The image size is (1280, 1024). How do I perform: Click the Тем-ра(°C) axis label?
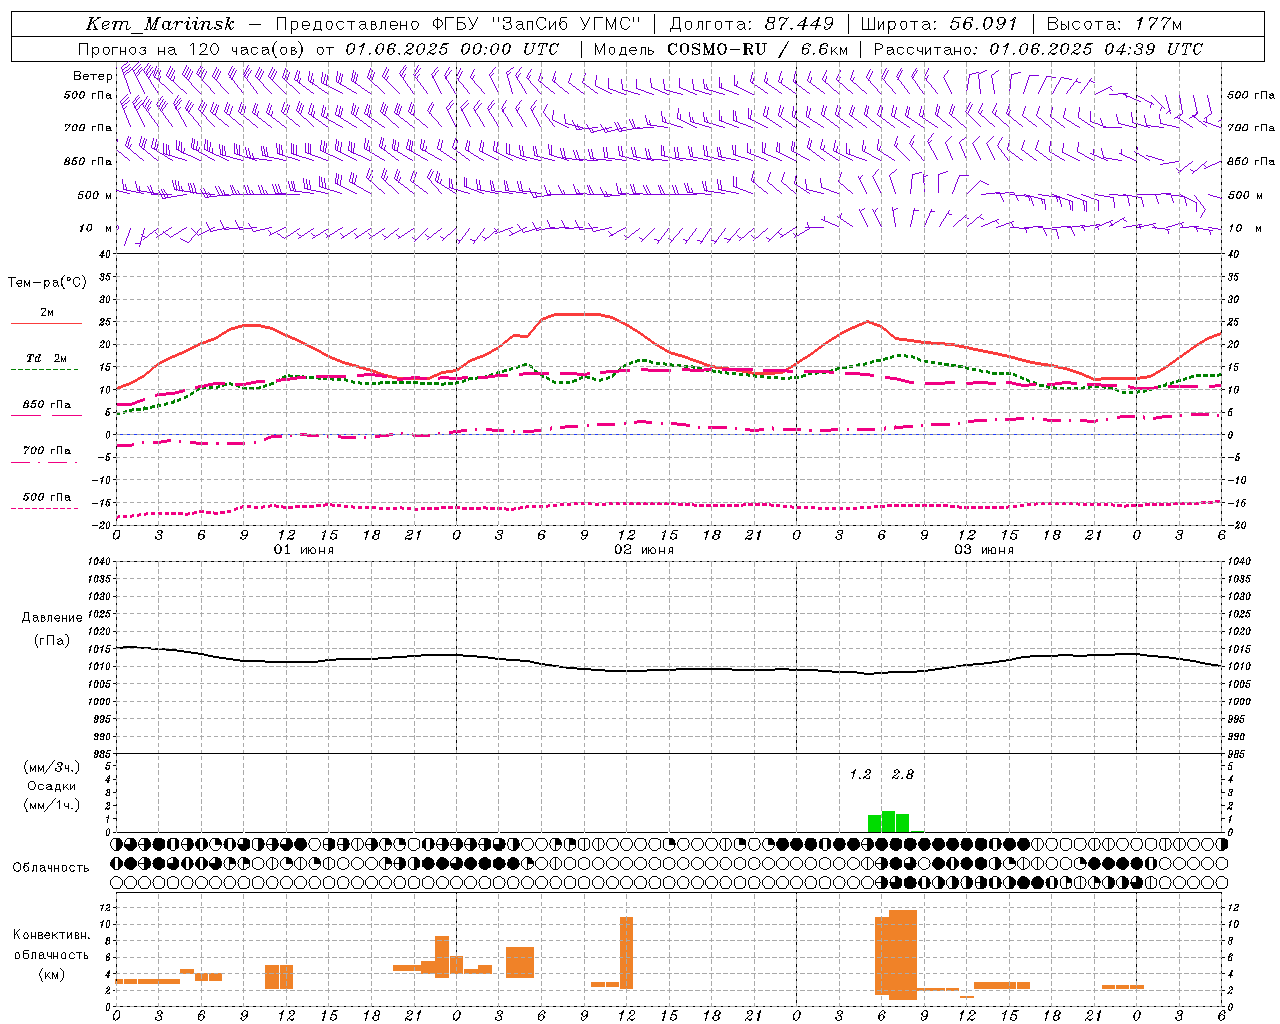coord(47,283)
